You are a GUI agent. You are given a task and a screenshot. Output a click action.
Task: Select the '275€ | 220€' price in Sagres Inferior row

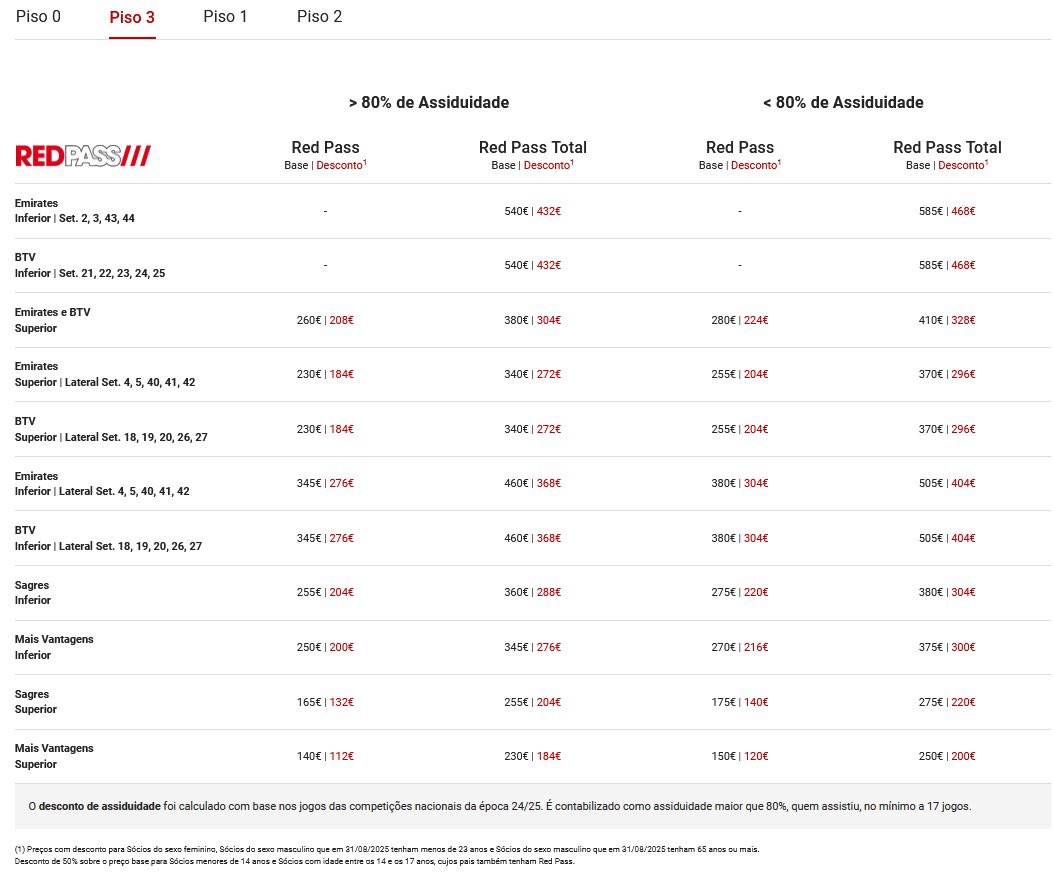coord(739,592)
